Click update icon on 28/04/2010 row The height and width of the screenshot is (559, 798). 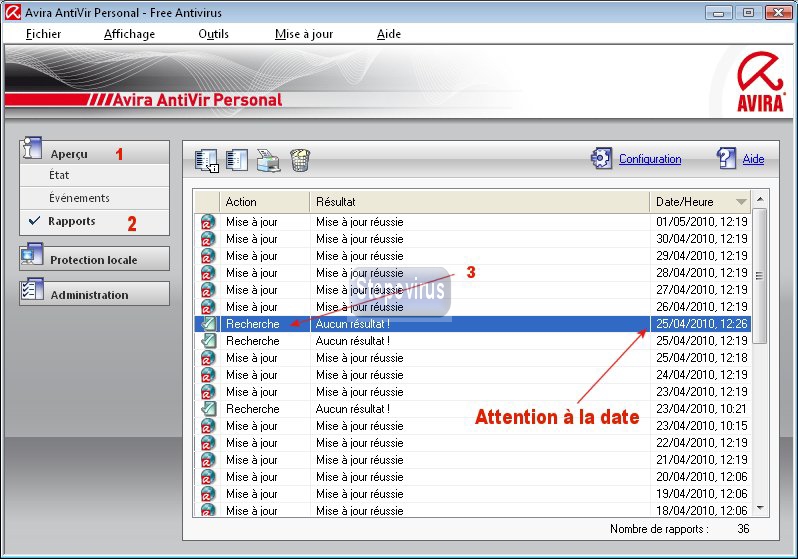[x=208, y=273]
